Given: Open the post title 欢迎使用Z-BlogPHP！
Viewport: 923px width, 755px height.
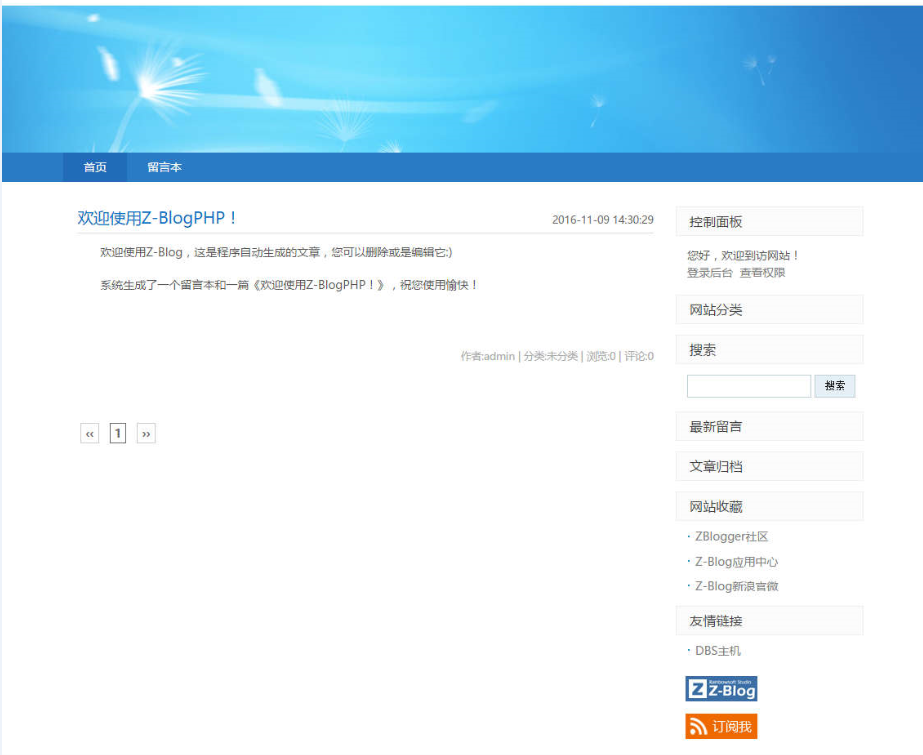Looking at the screenshot, I should click(x=158, y=218).
